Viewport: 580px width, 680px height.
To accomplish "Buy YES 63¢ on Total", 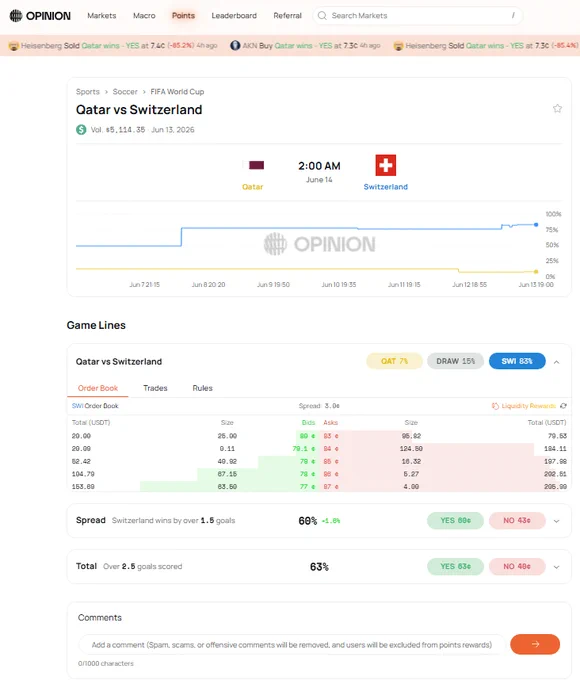I will pyautogui.click(x=455, y=566).
